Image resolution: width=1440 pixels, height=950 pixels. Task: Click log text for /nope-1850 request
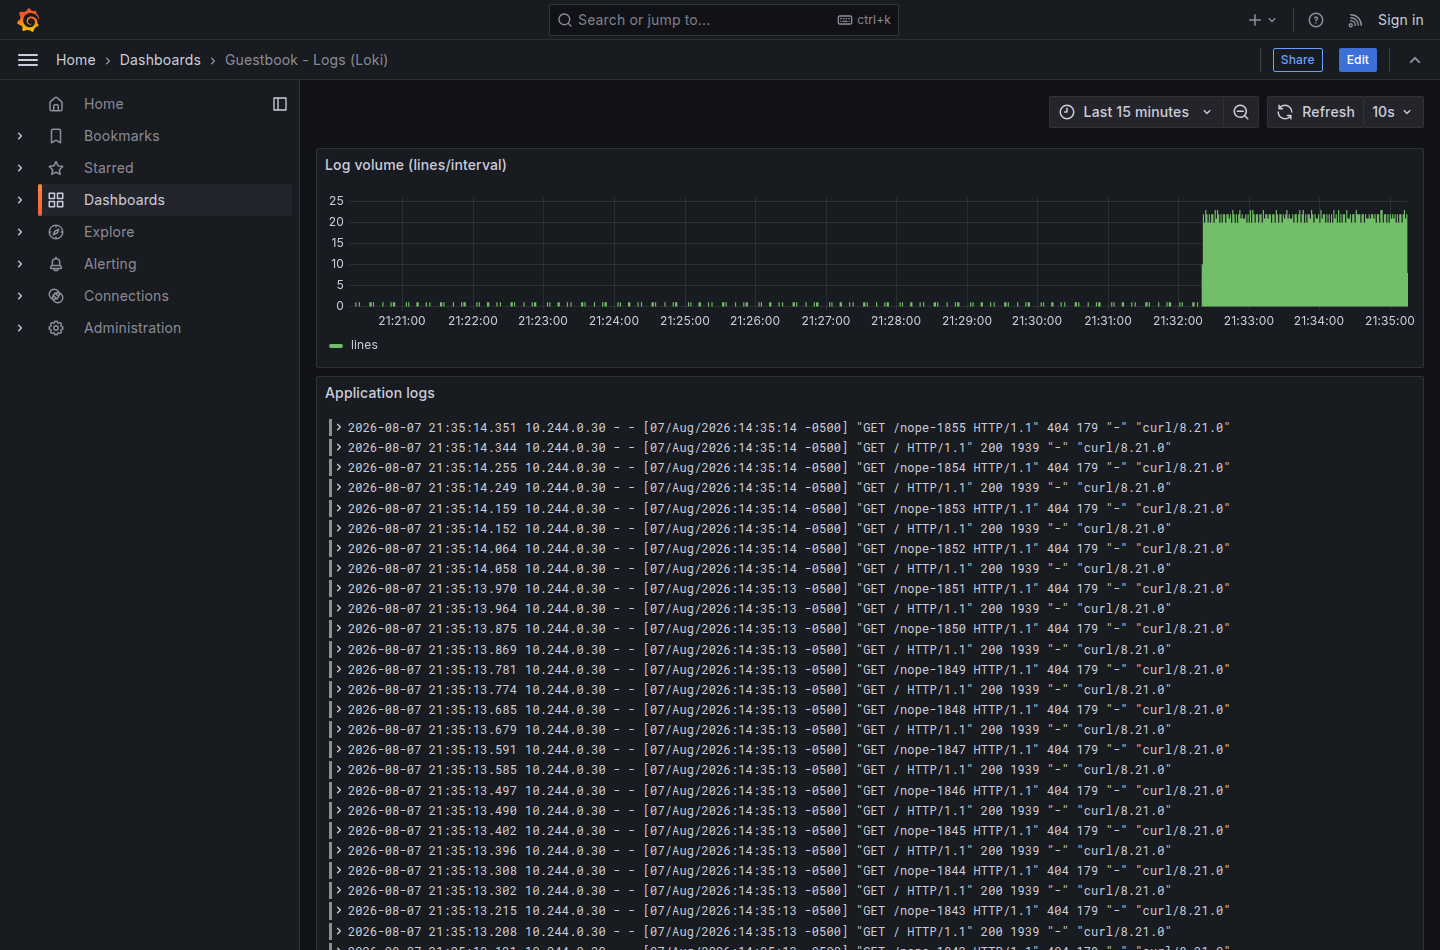pyautogui.click(x=788, y=629)
